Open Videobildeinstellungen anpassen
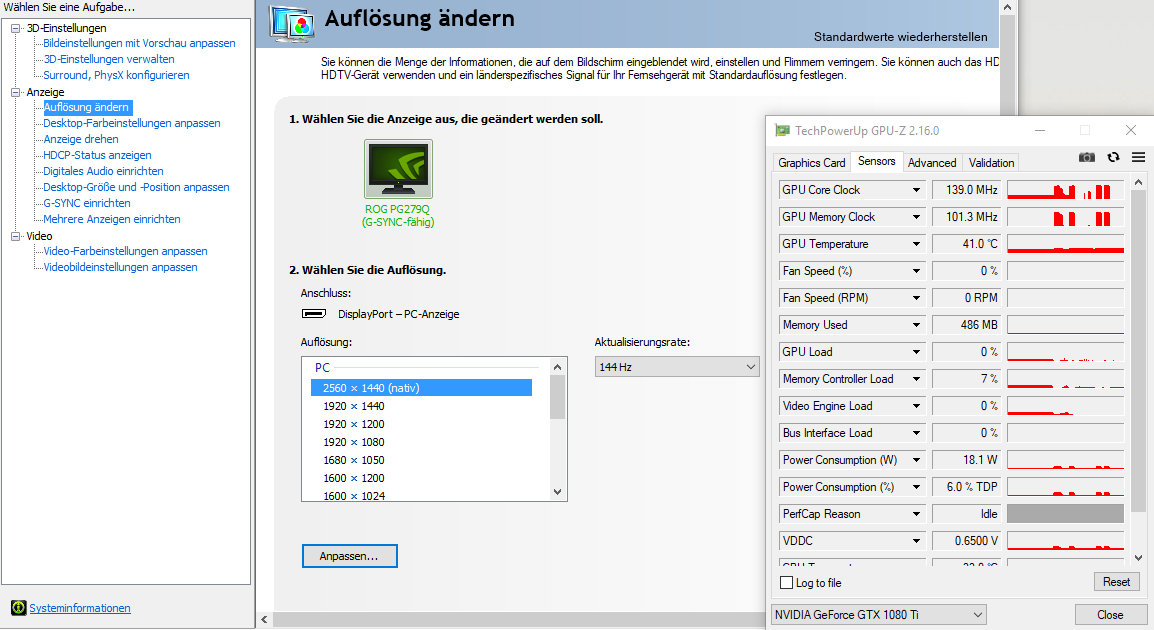This screenshot has width=1154, height=630. tap(120, 267)
